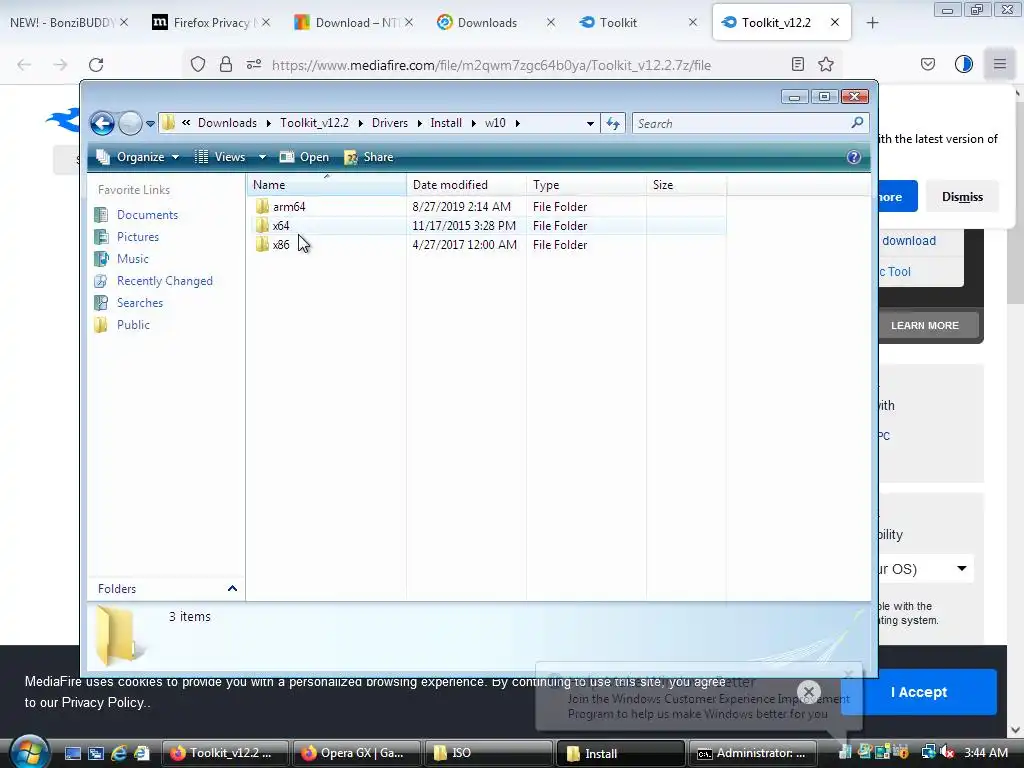Screen dimensions: 1024x768
Task: Click the Explorer refresh address button
Action: point(613,123)
